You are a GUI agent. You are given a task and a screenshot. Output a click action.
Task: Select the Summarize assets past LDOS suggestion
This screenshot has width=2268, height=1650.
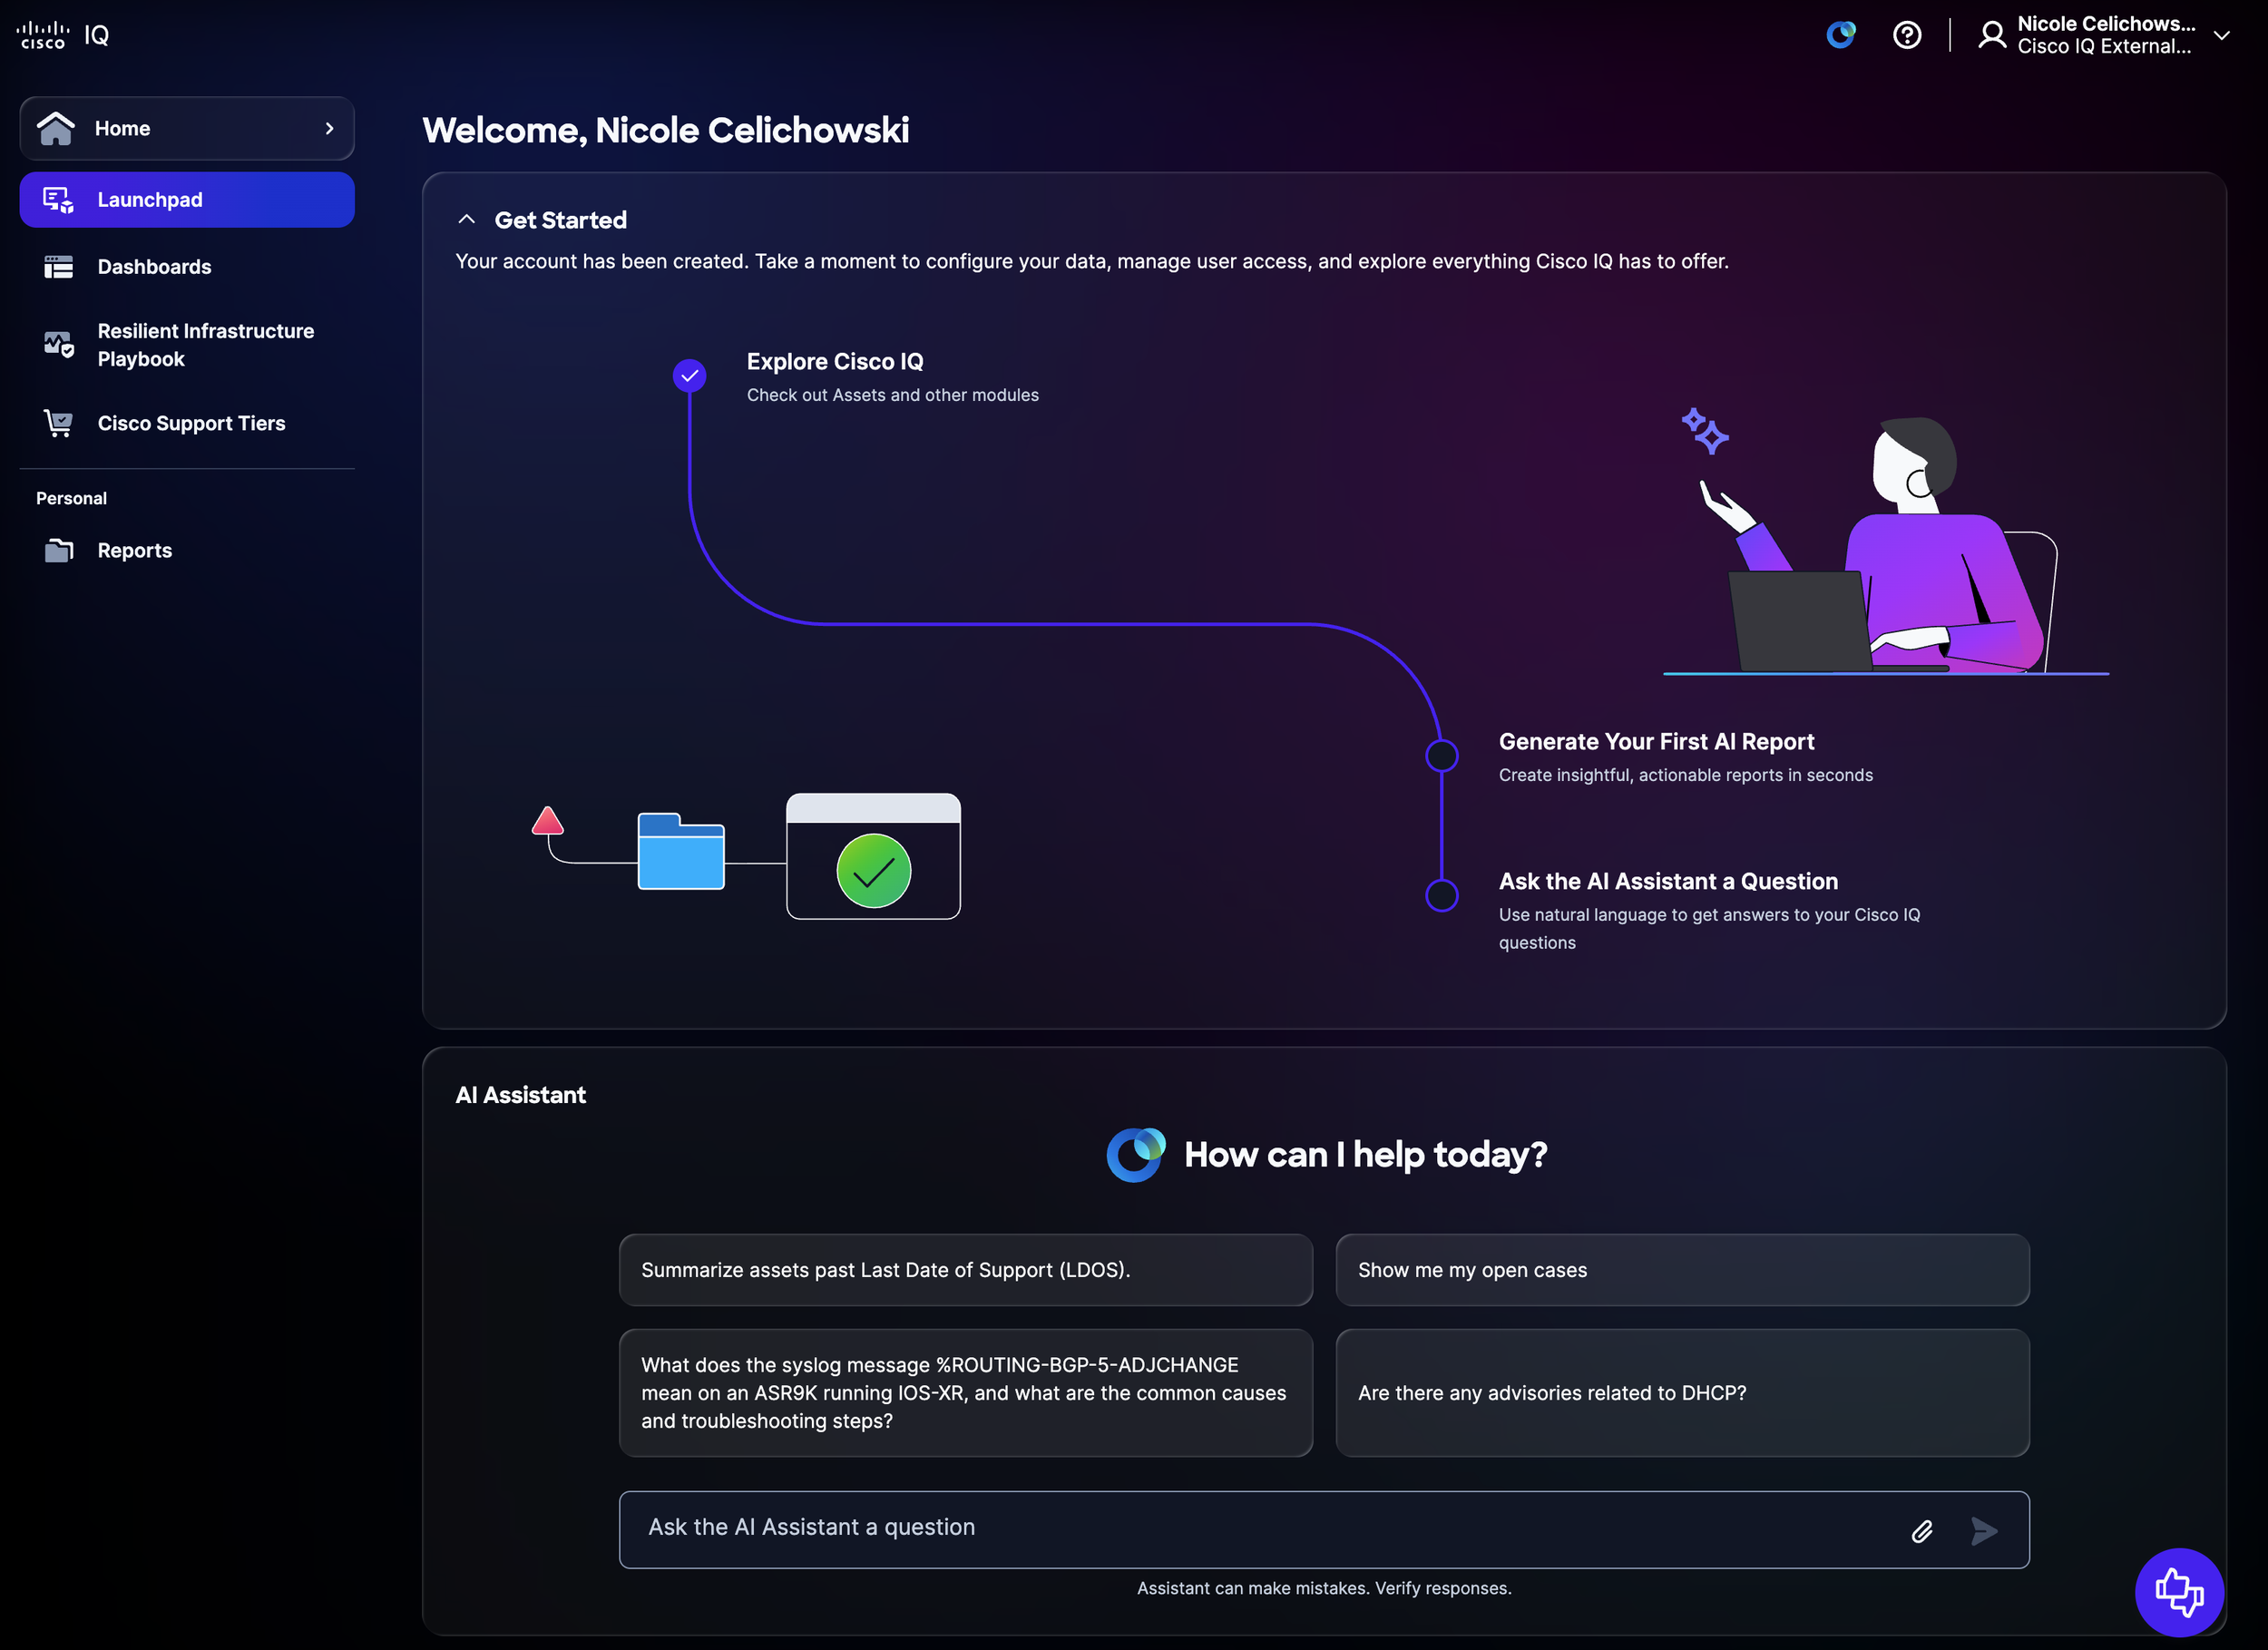pyautogui.click(x=965, y=1270)
